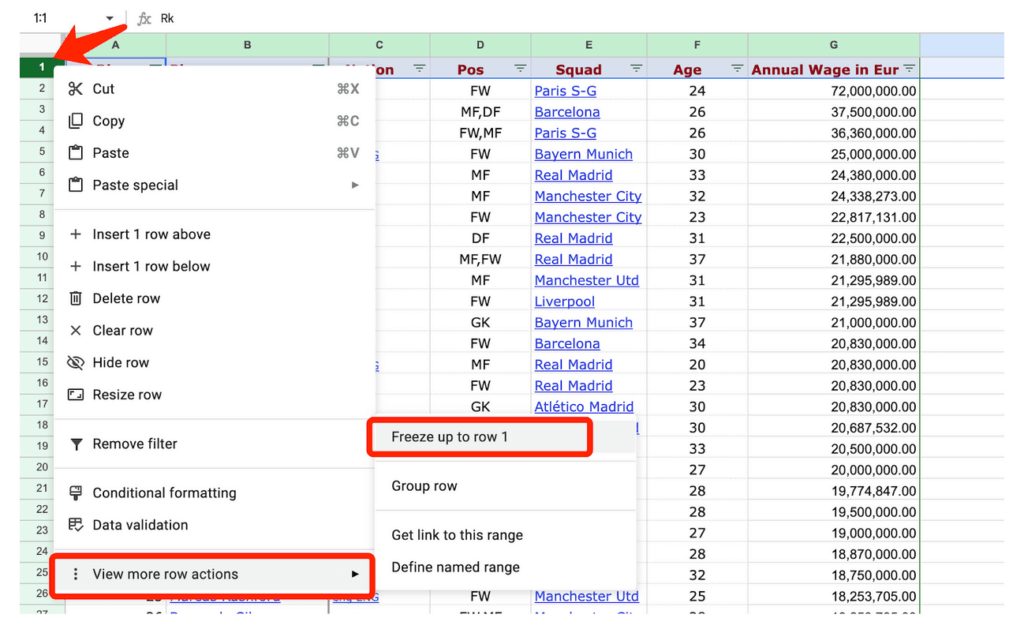Click the Paste clipboard icon
The height and width of the screenshot is (633, 1024).
coord(75,153)
